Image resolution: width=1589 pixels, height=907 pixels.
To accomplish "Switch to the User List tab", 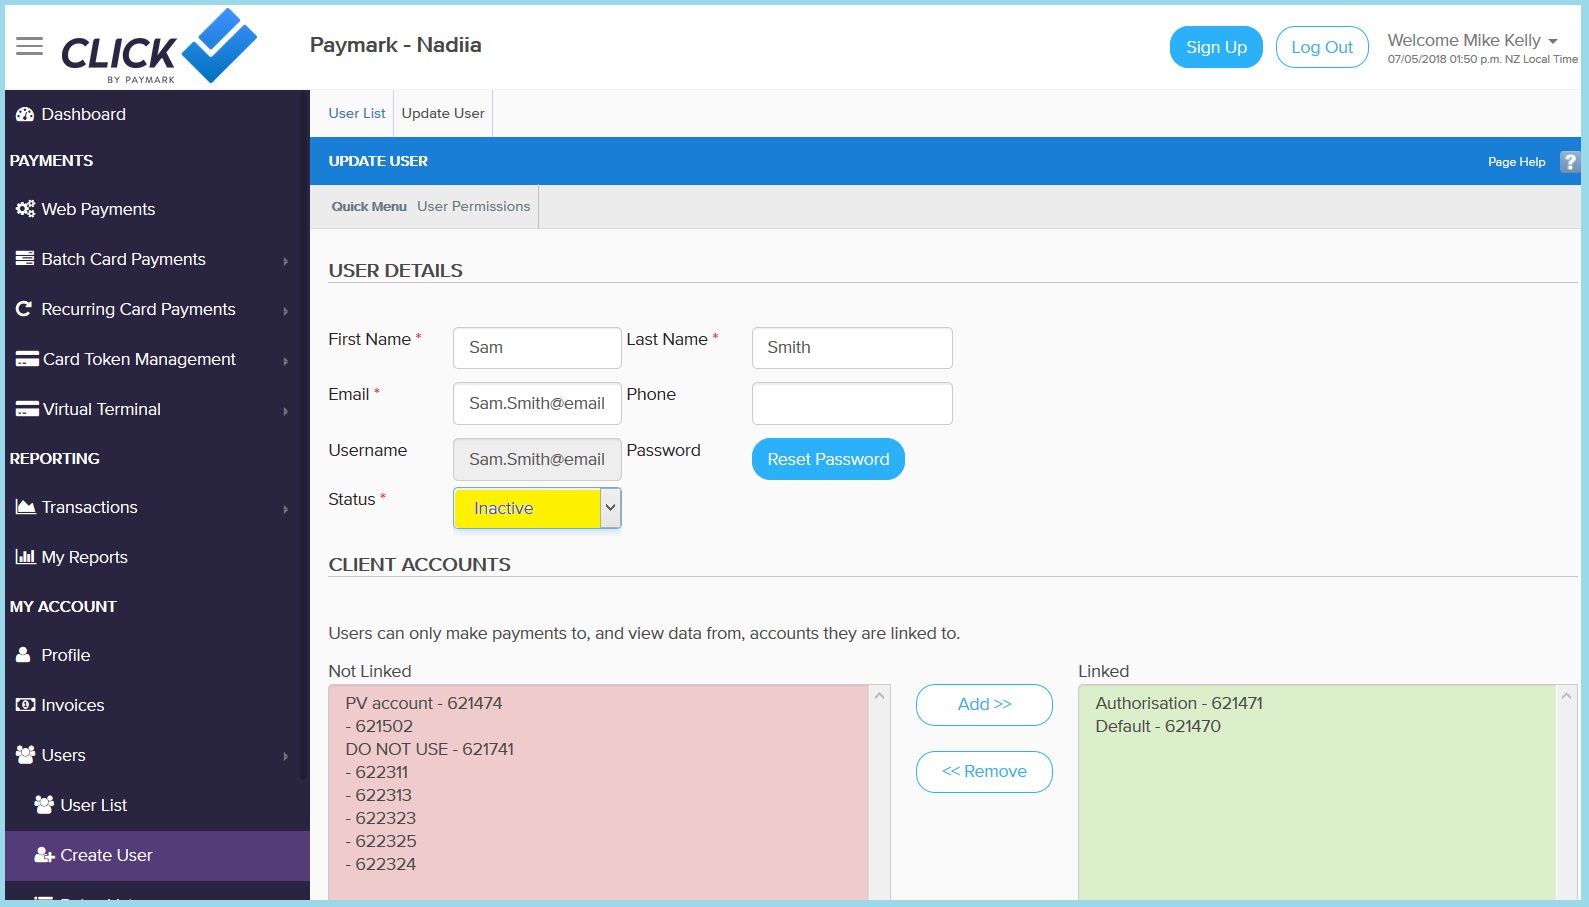I will (357, 113).
